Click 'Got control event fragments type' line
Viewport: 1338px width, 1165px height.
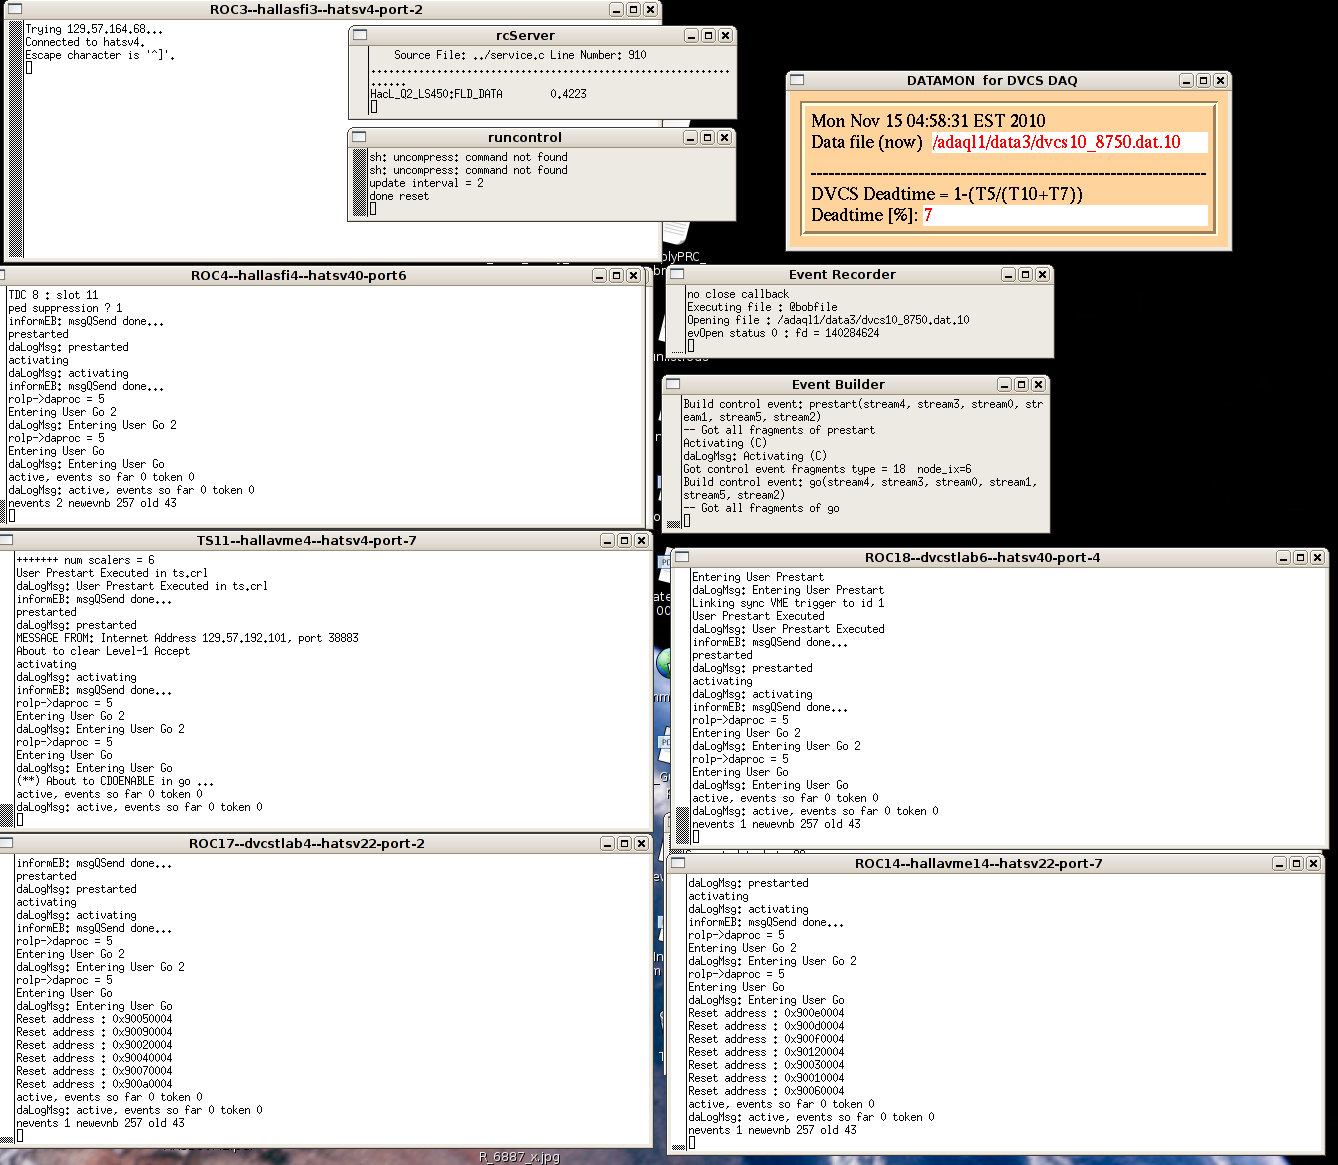tap(827, 469)
